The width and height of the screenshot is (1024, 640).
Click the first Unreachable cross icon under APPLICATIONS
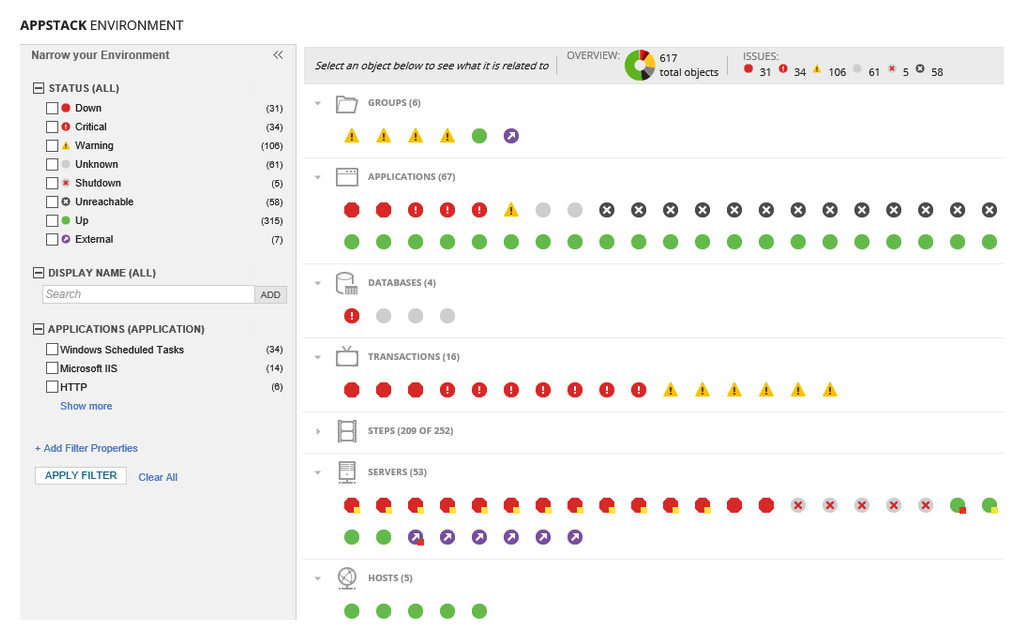pyautogui.click(x=606, y=209)
